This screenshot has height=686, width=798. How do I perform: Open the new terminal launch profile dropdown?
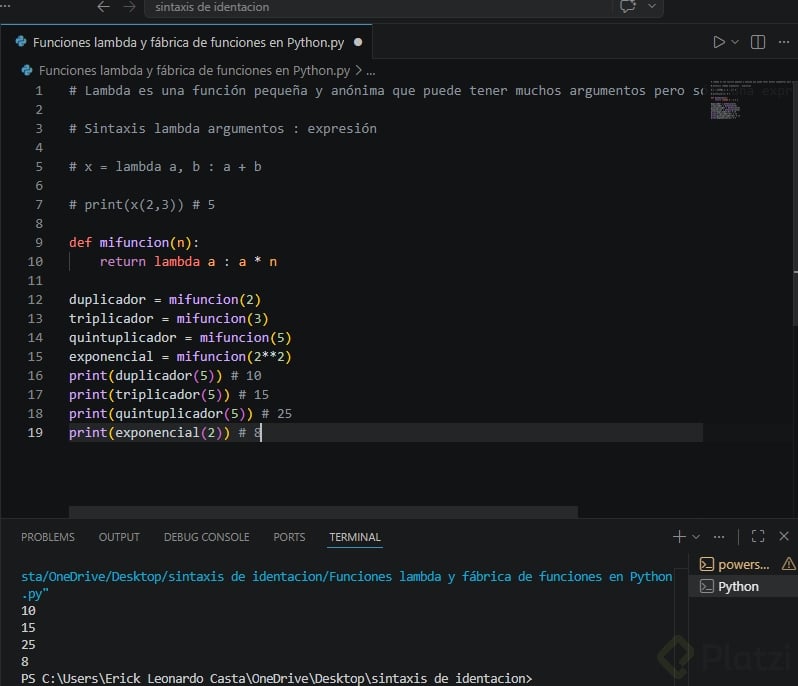696,537
